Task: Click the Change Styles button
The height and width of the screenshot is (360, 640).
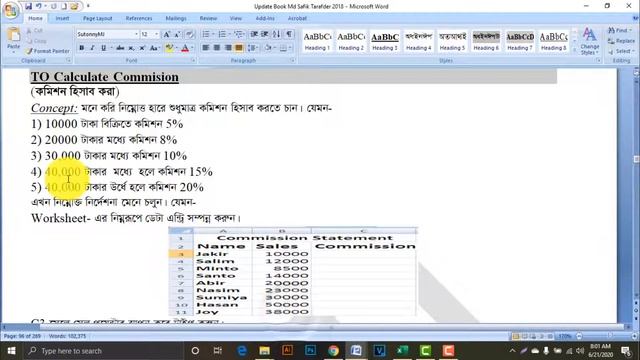Action: click(589, 42)
